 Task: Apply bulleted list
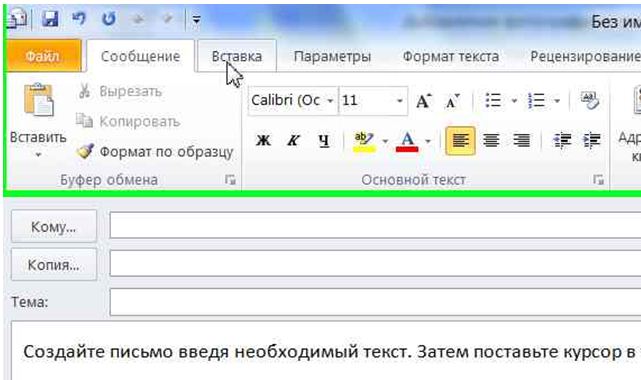point(493,100)
